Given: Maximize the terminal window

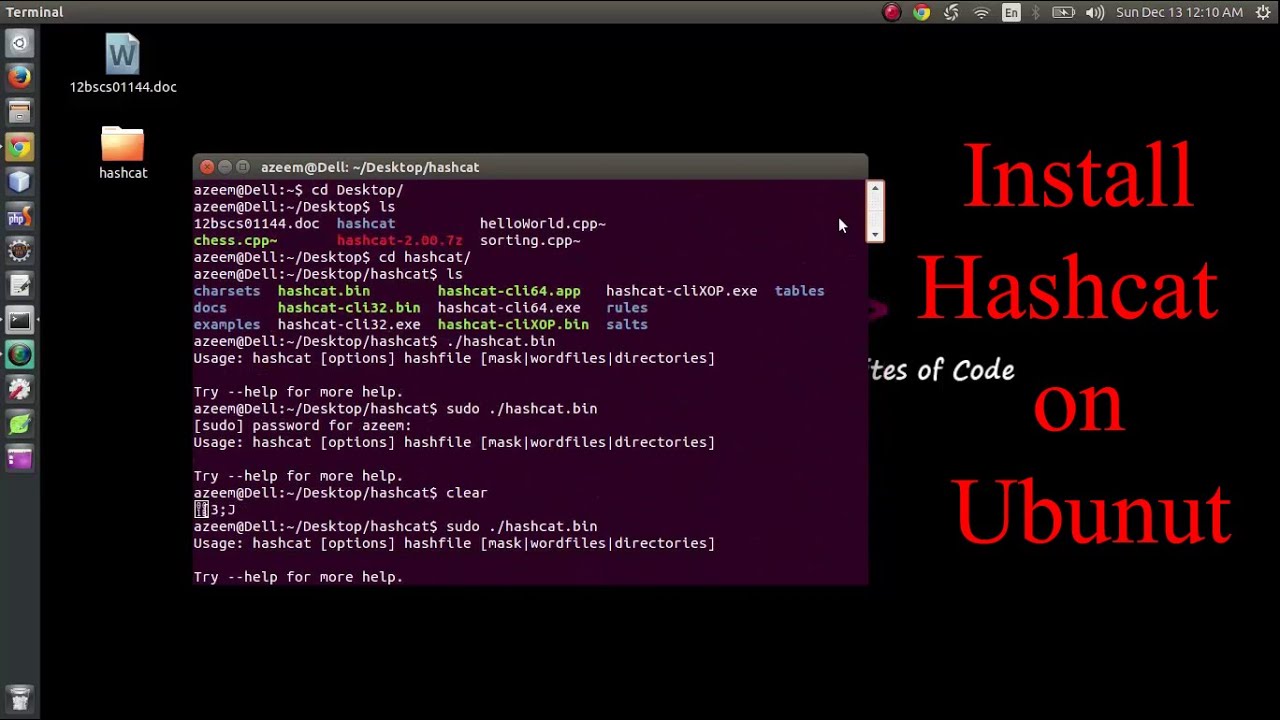Looking at the screenshot, I should pos(243,167).
